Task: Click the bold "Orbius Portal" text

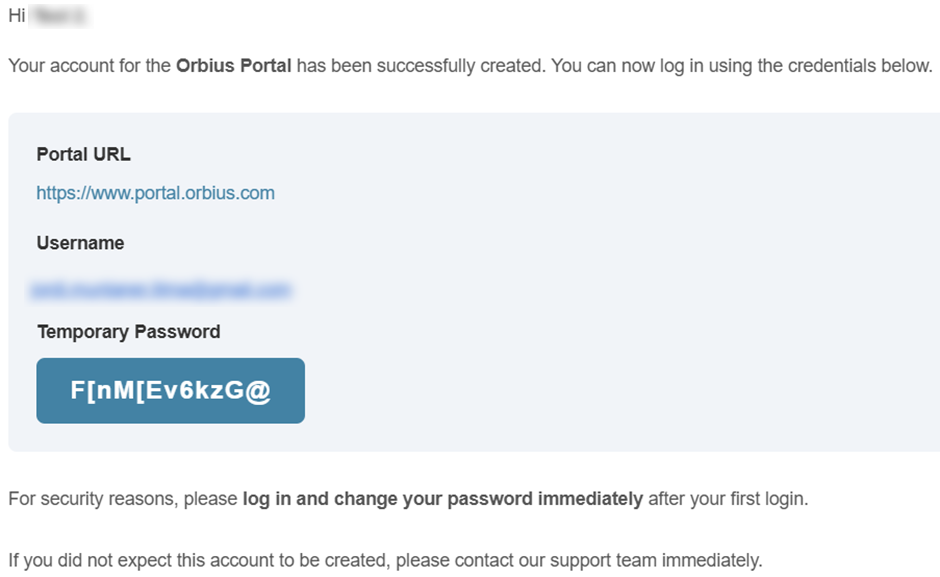Action: [234, 66]
